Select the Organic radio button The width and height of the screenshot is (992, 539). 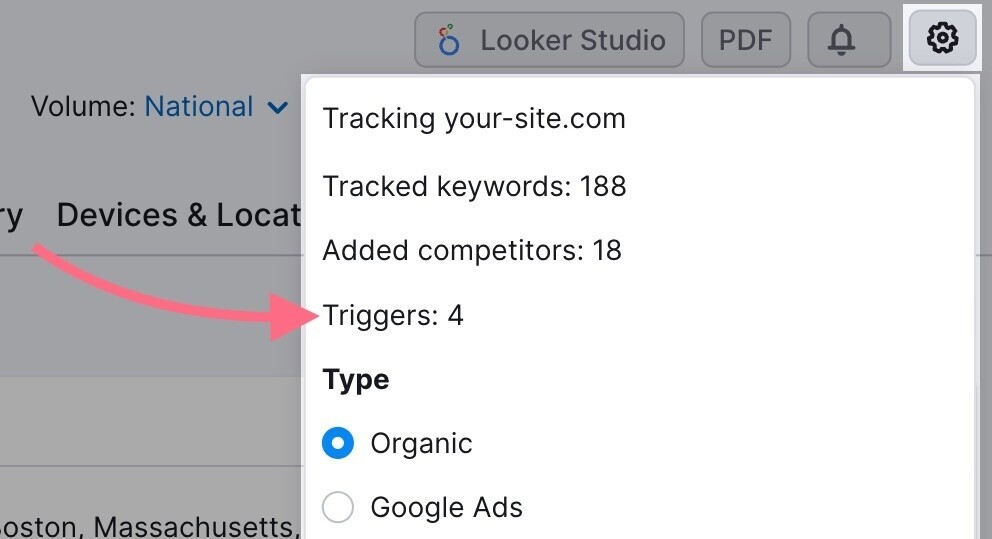338,443
